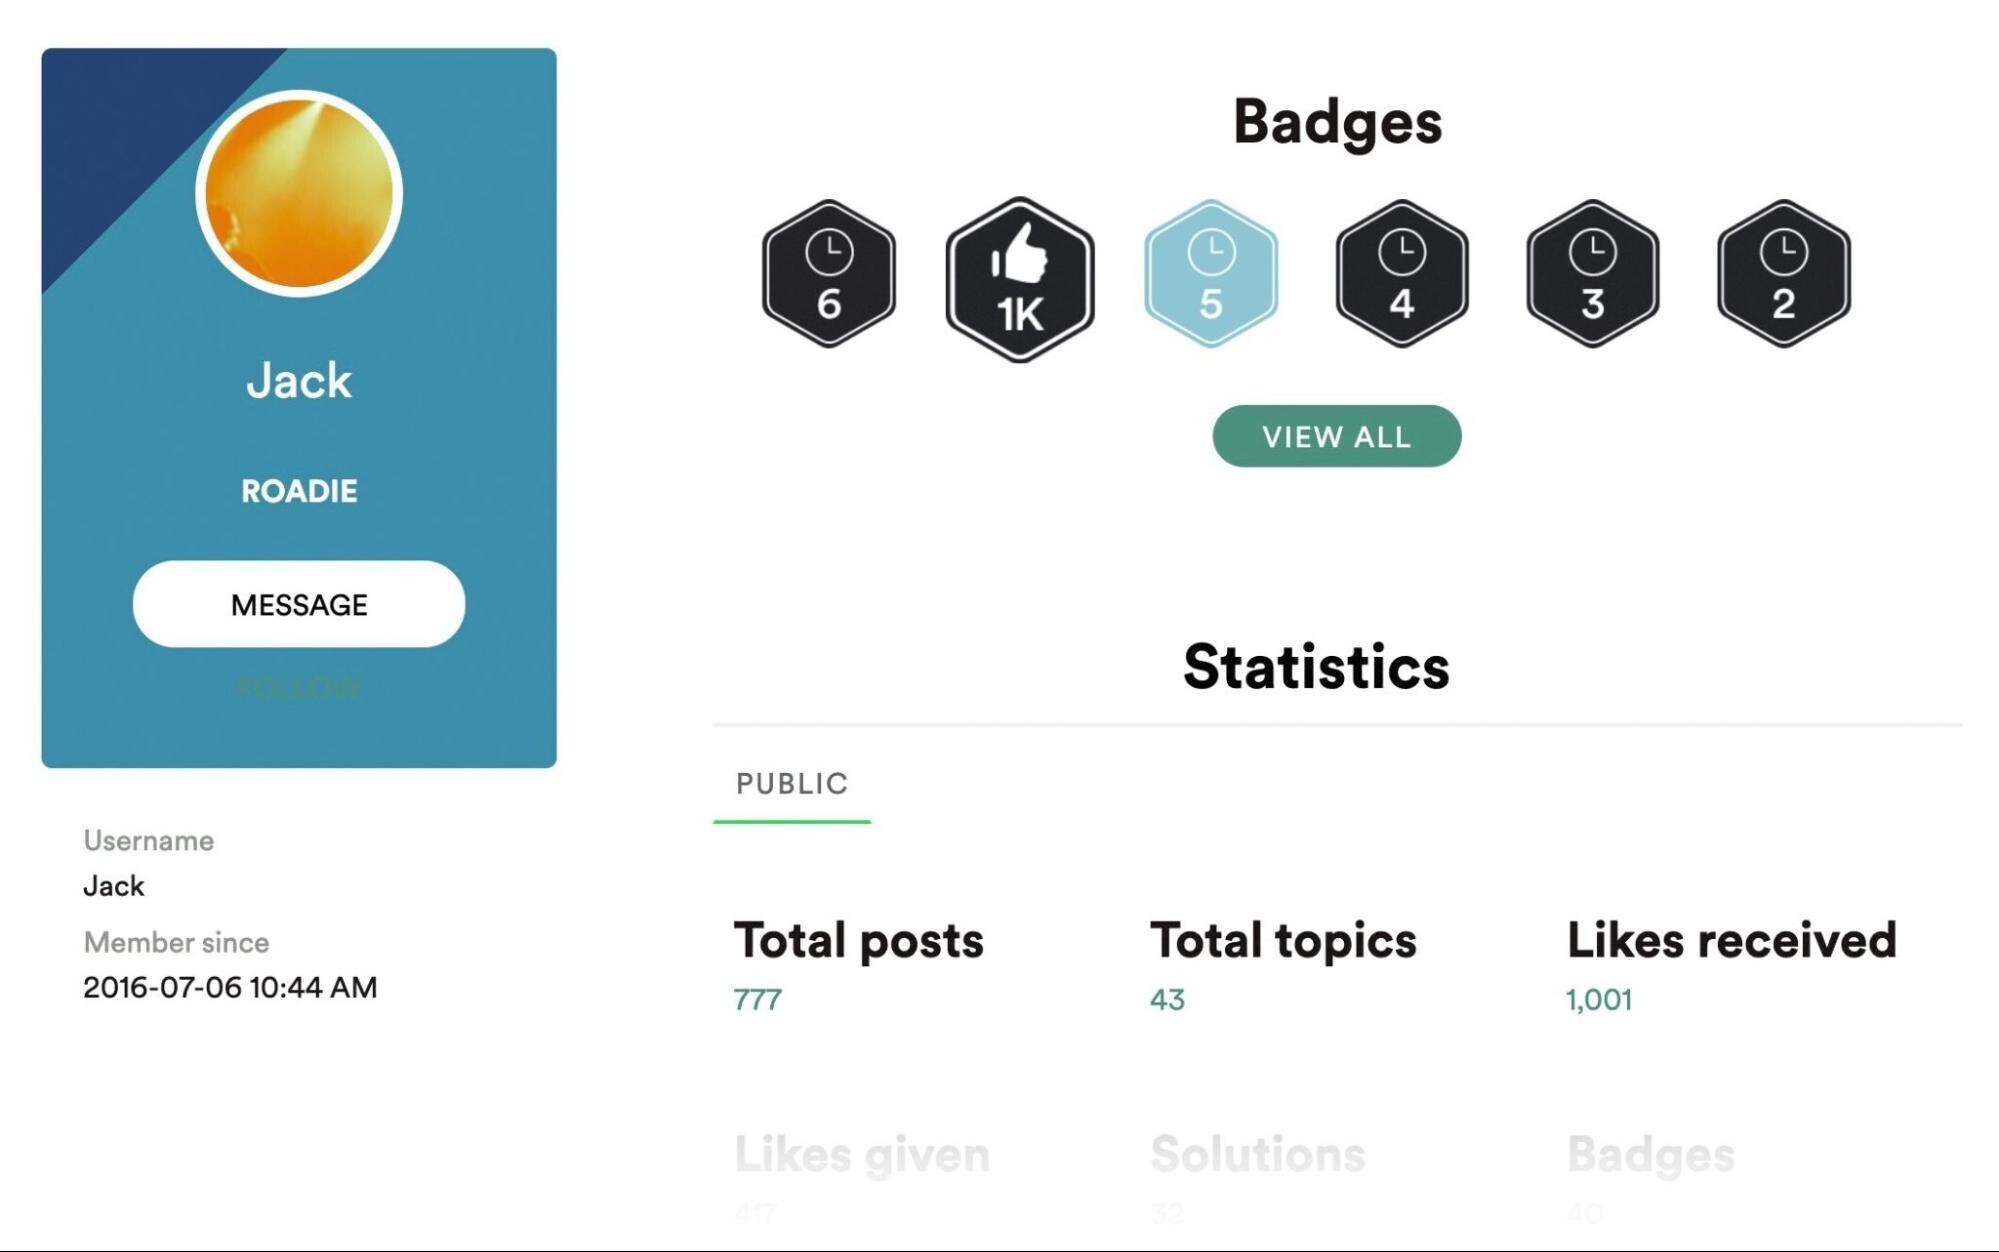The image size is (1999, 1252).
Task: Select the 3-year anniversary clock badge
Action: (x=1593, y=274)
